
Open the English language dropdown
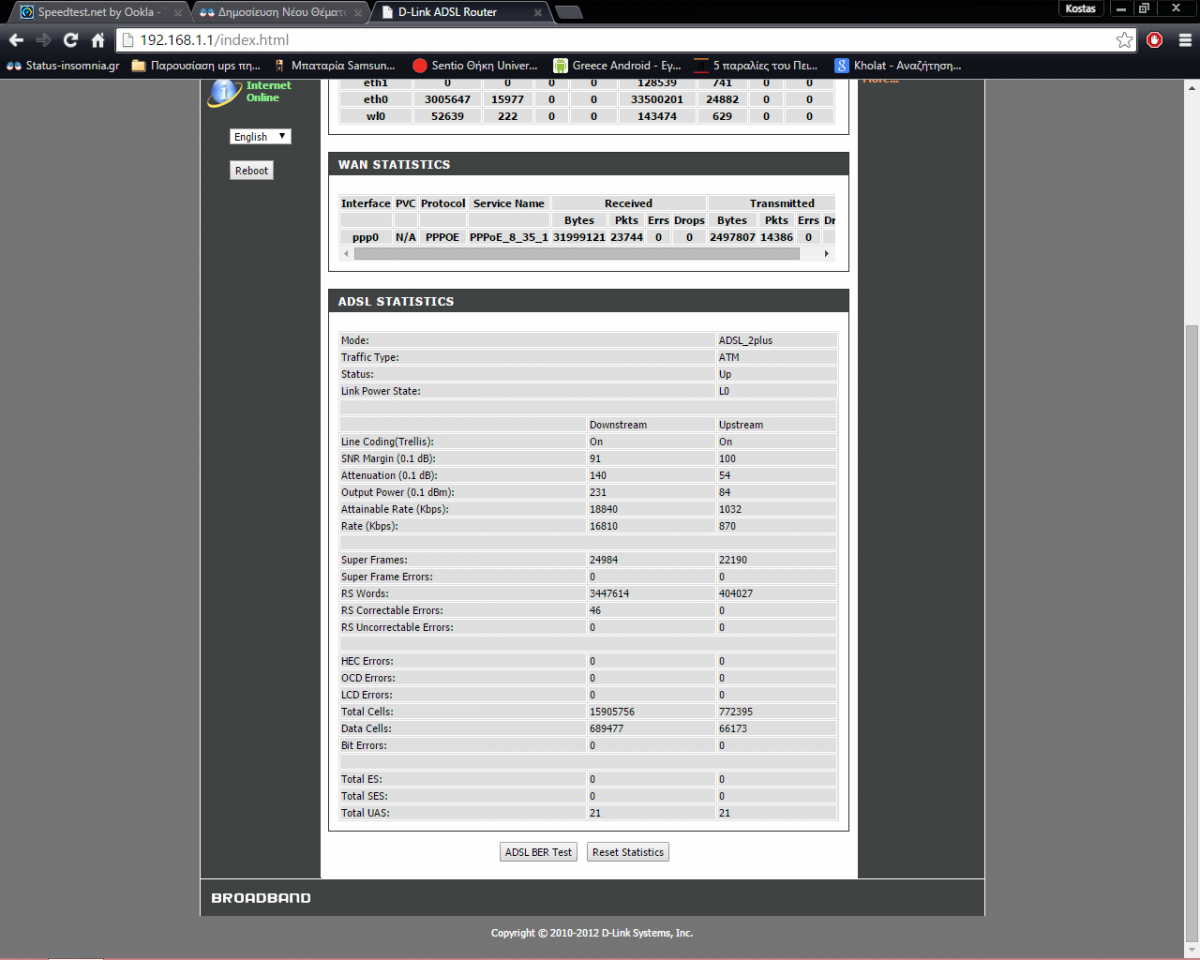[260, 136]
